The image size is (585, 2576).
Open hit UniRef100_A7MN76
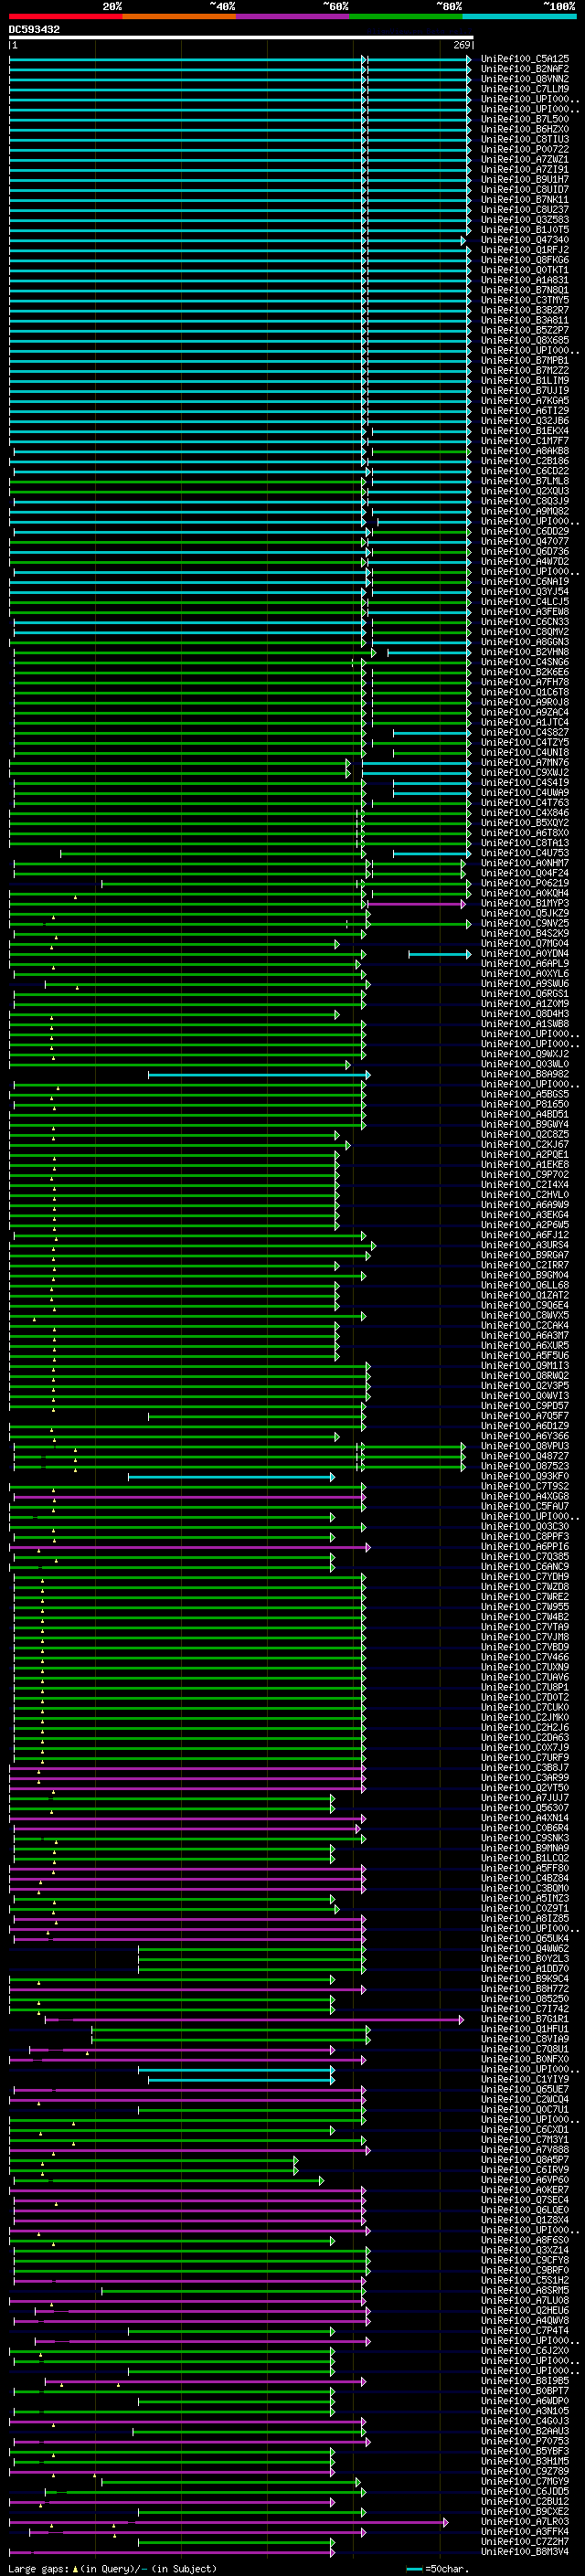525,762
